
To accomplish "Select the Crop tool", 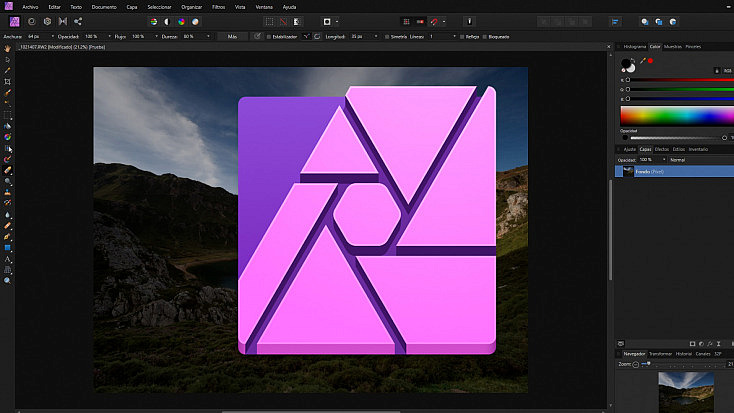I will click(7, 81).
